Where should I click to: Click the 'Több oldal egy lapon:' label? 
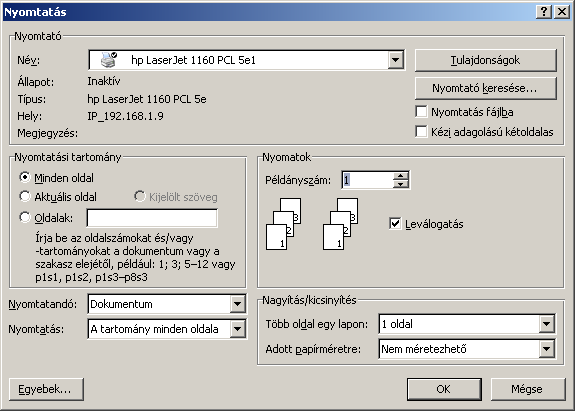click(x=317, y=324)
